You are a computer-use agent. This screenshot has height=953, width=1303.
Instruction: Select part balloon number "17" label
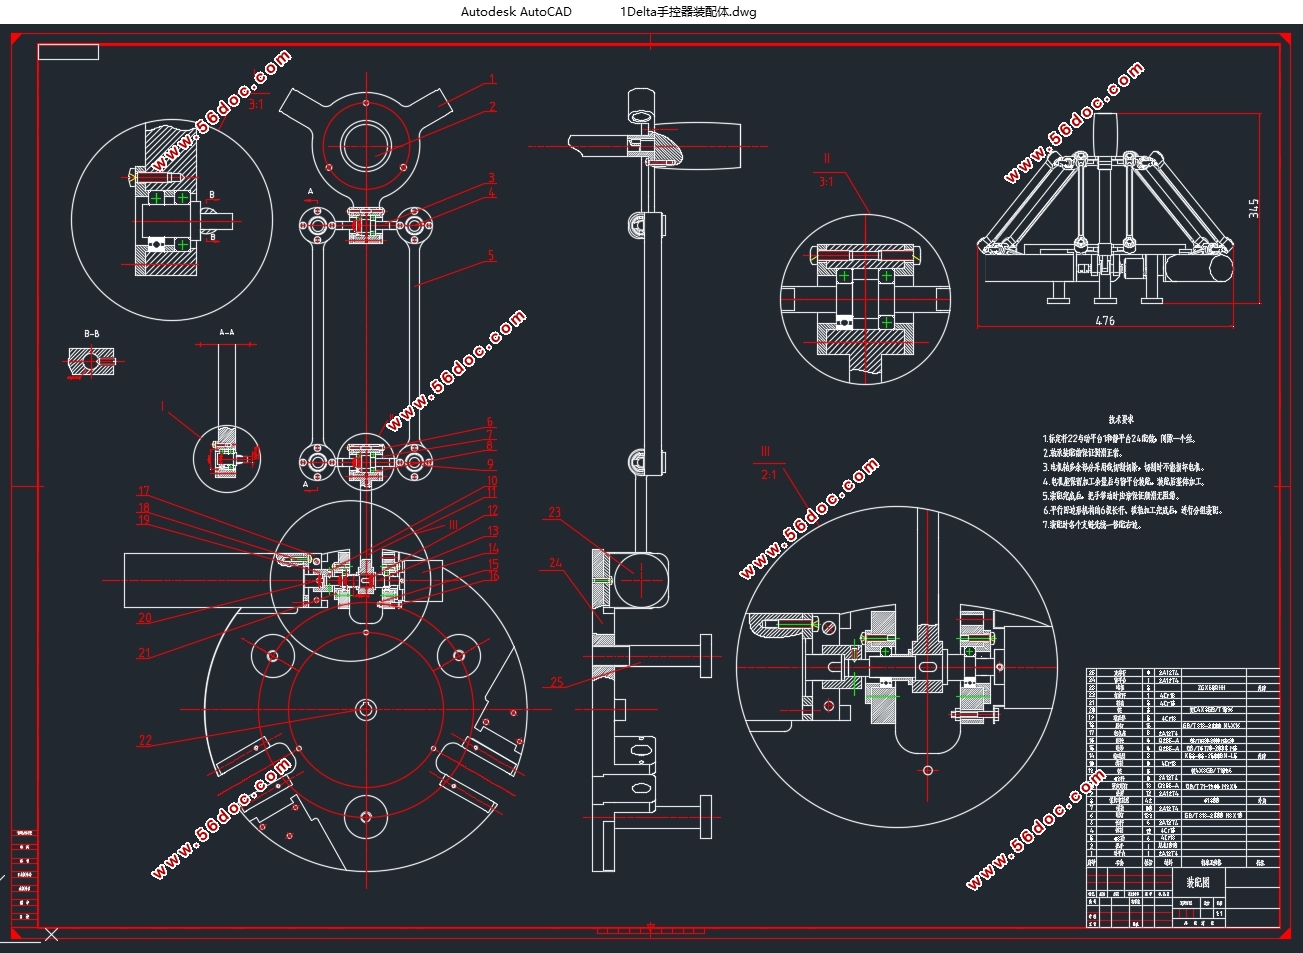point(144,491)
